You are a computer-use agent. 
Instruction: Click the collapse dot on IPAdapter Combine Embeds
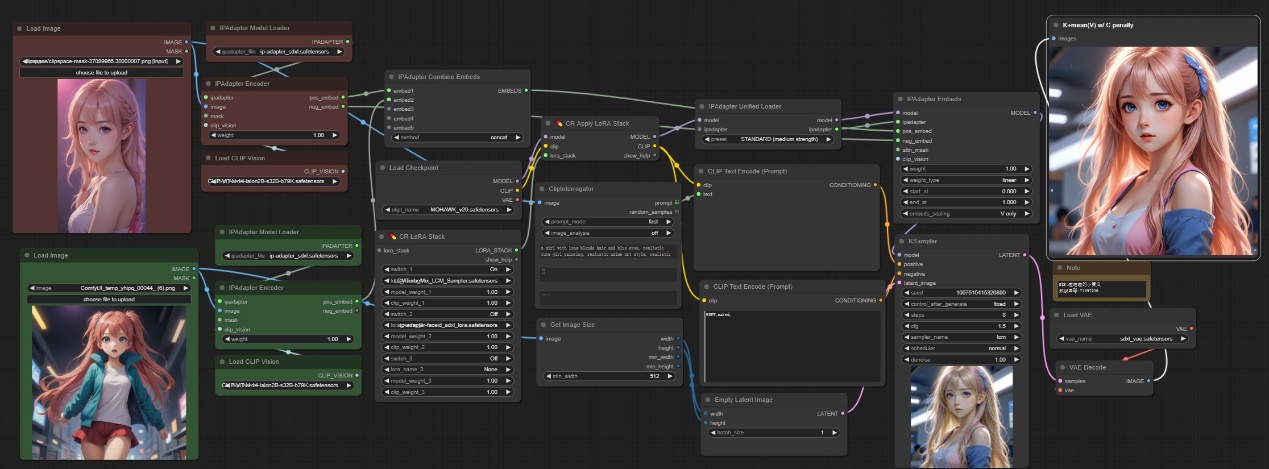[x=392, y=76]
